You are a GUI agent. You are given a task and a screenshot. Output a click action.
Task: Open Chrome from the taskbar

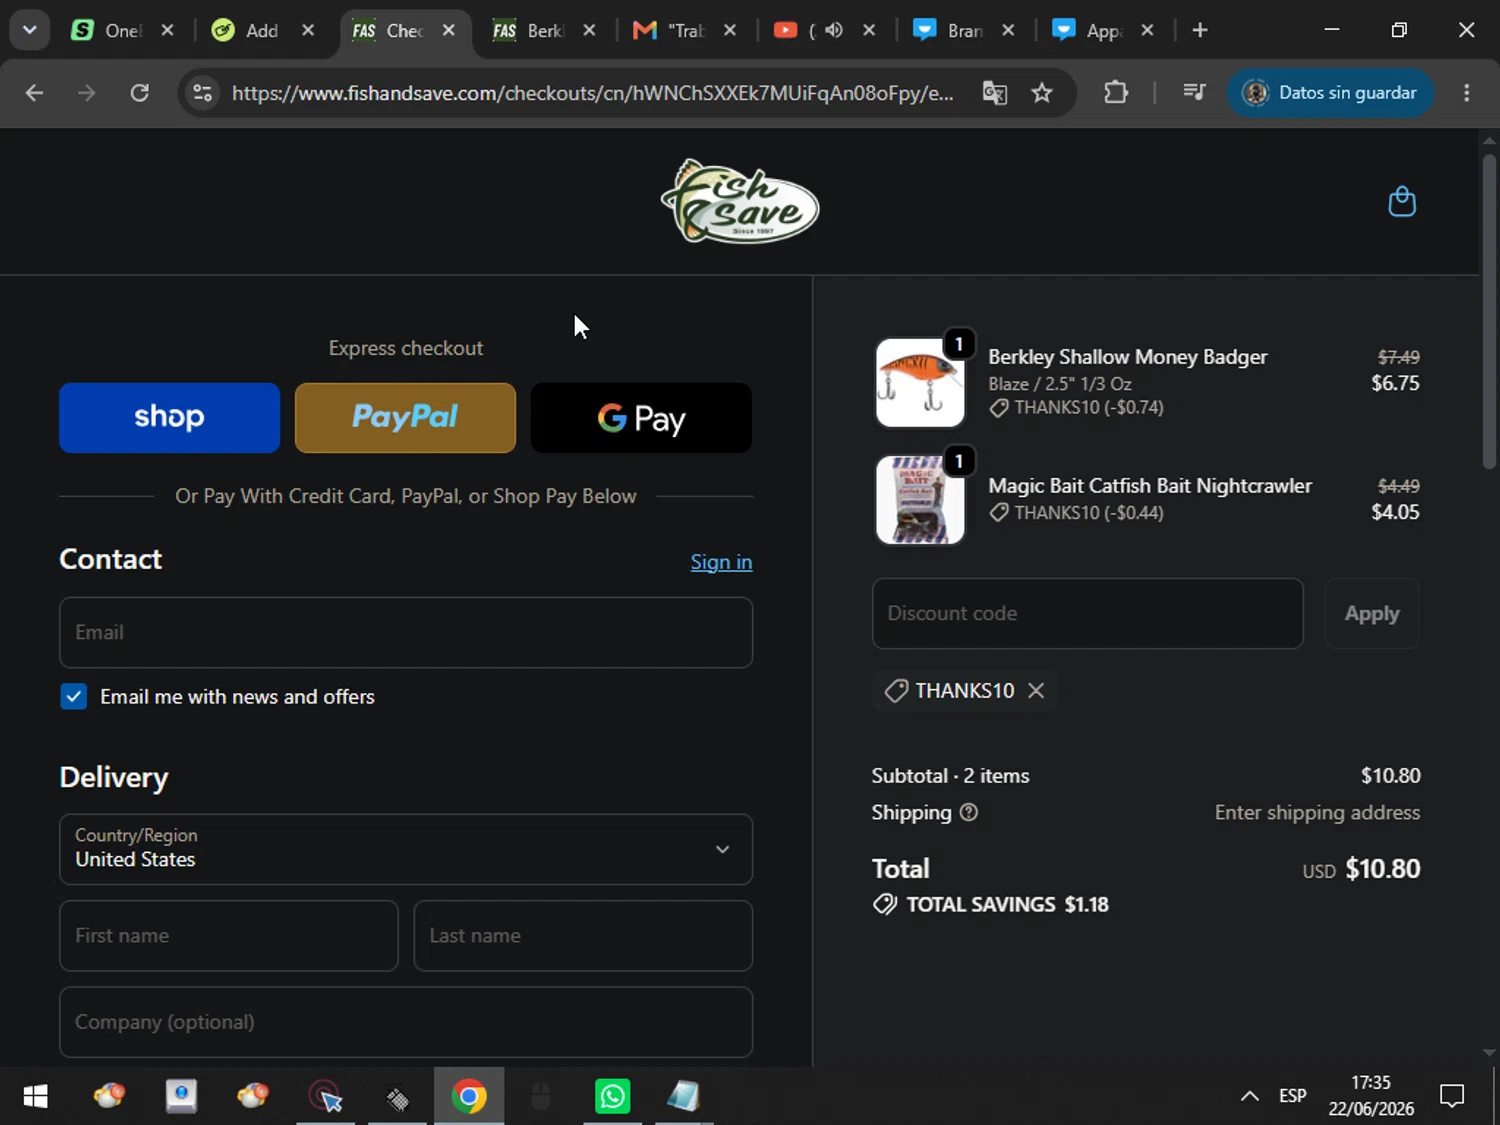coord(469,1097)
